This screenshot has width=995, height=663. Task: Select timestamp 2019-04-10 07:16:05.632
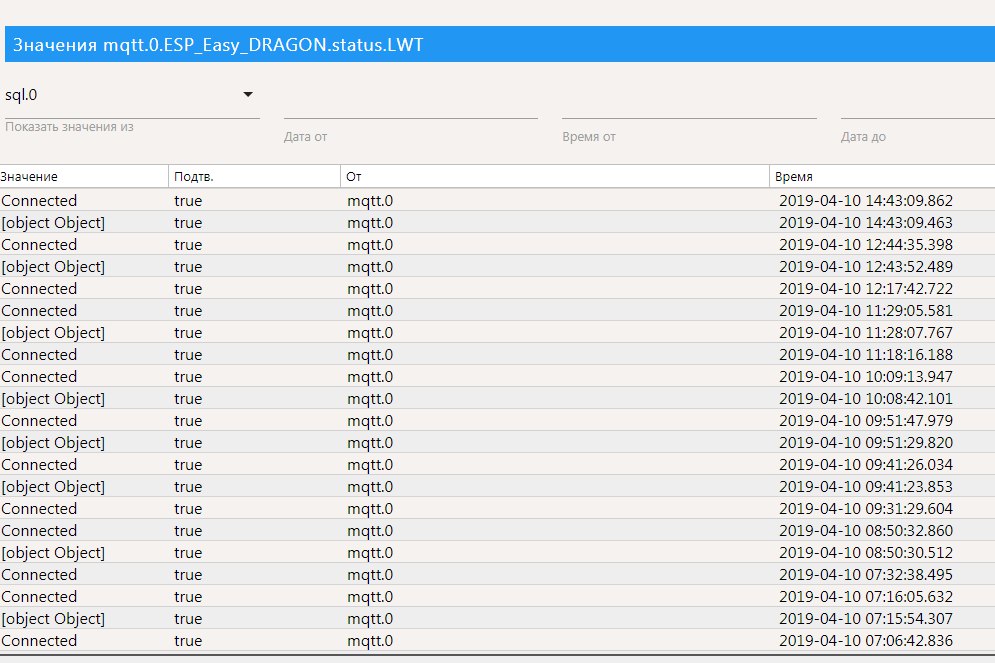pyautogui.click(x=866, y=596)
